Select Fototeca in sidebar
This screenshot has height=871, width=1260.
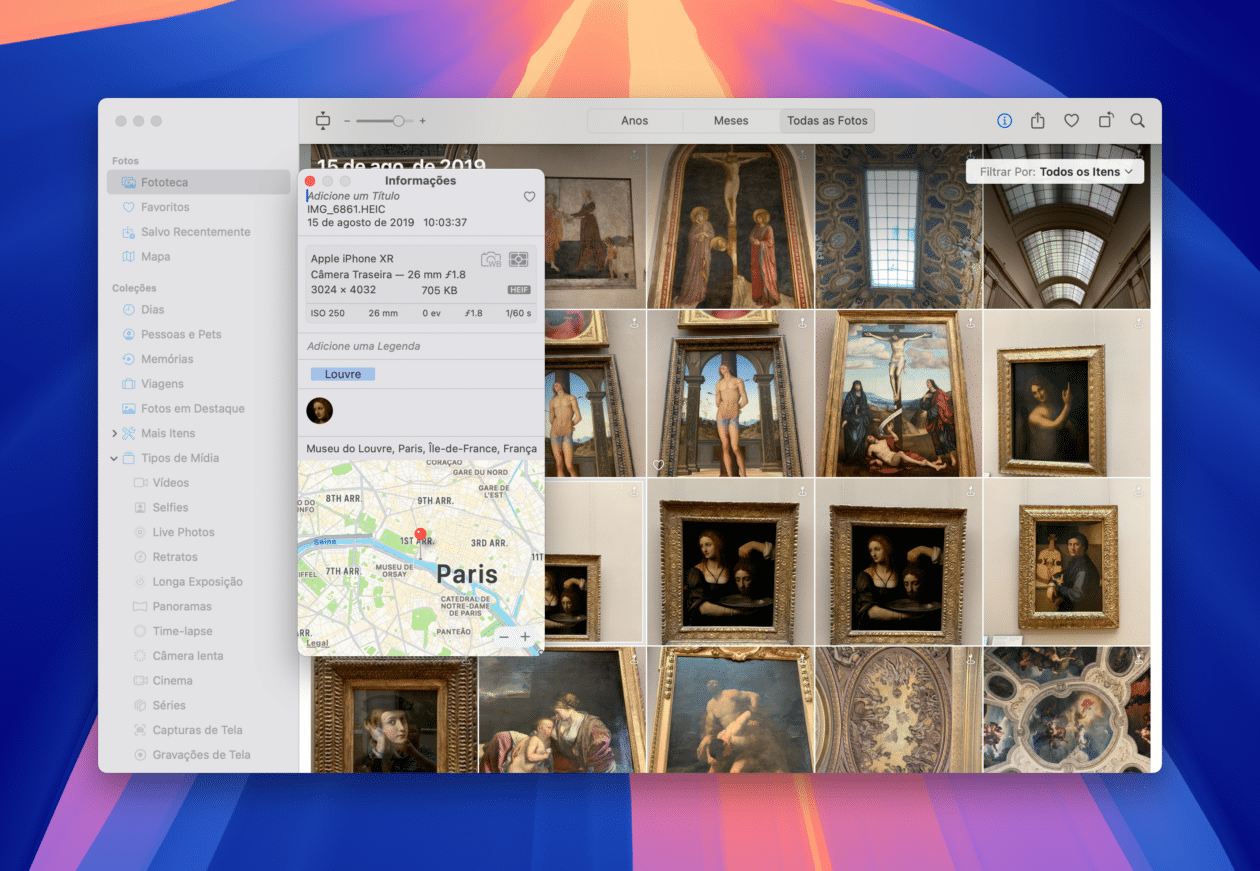click(199, 182)
